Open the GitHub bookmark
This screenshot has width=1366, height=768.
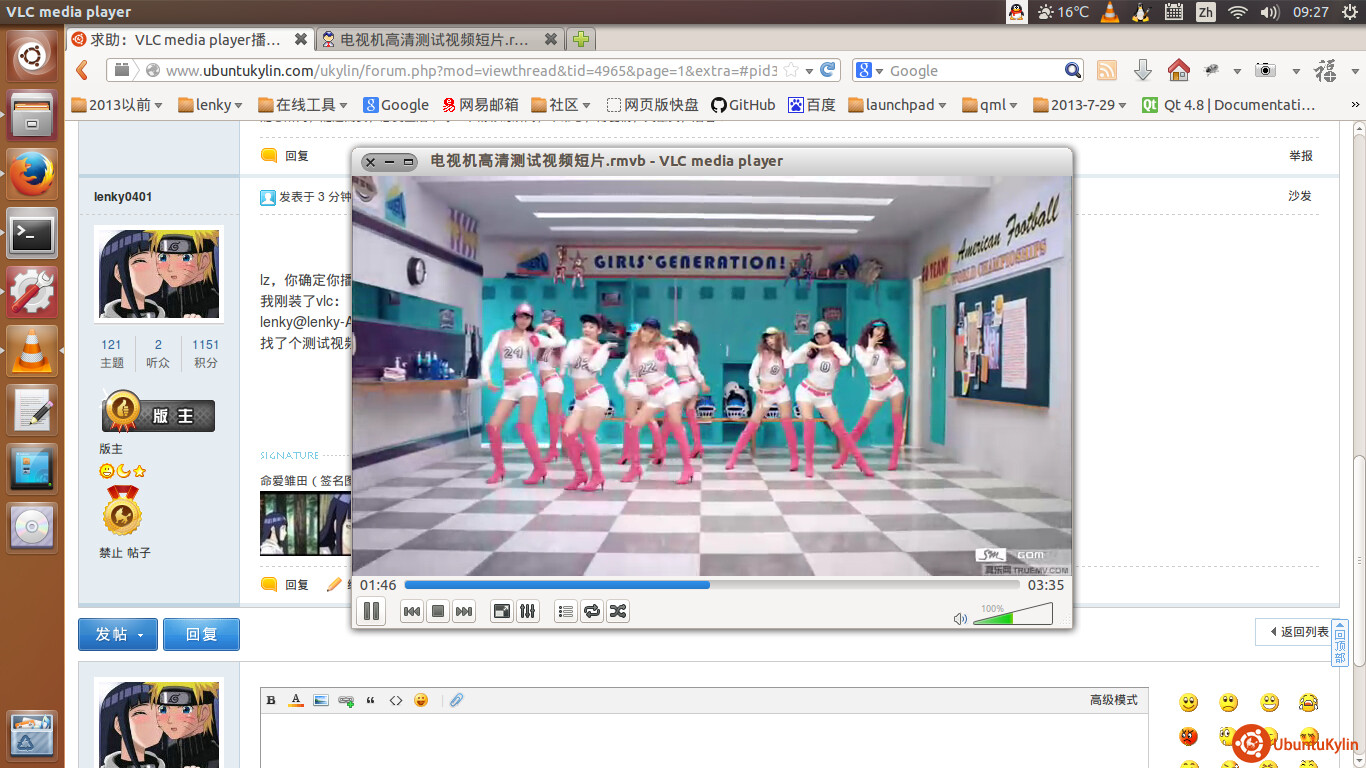tap(742, 105)
